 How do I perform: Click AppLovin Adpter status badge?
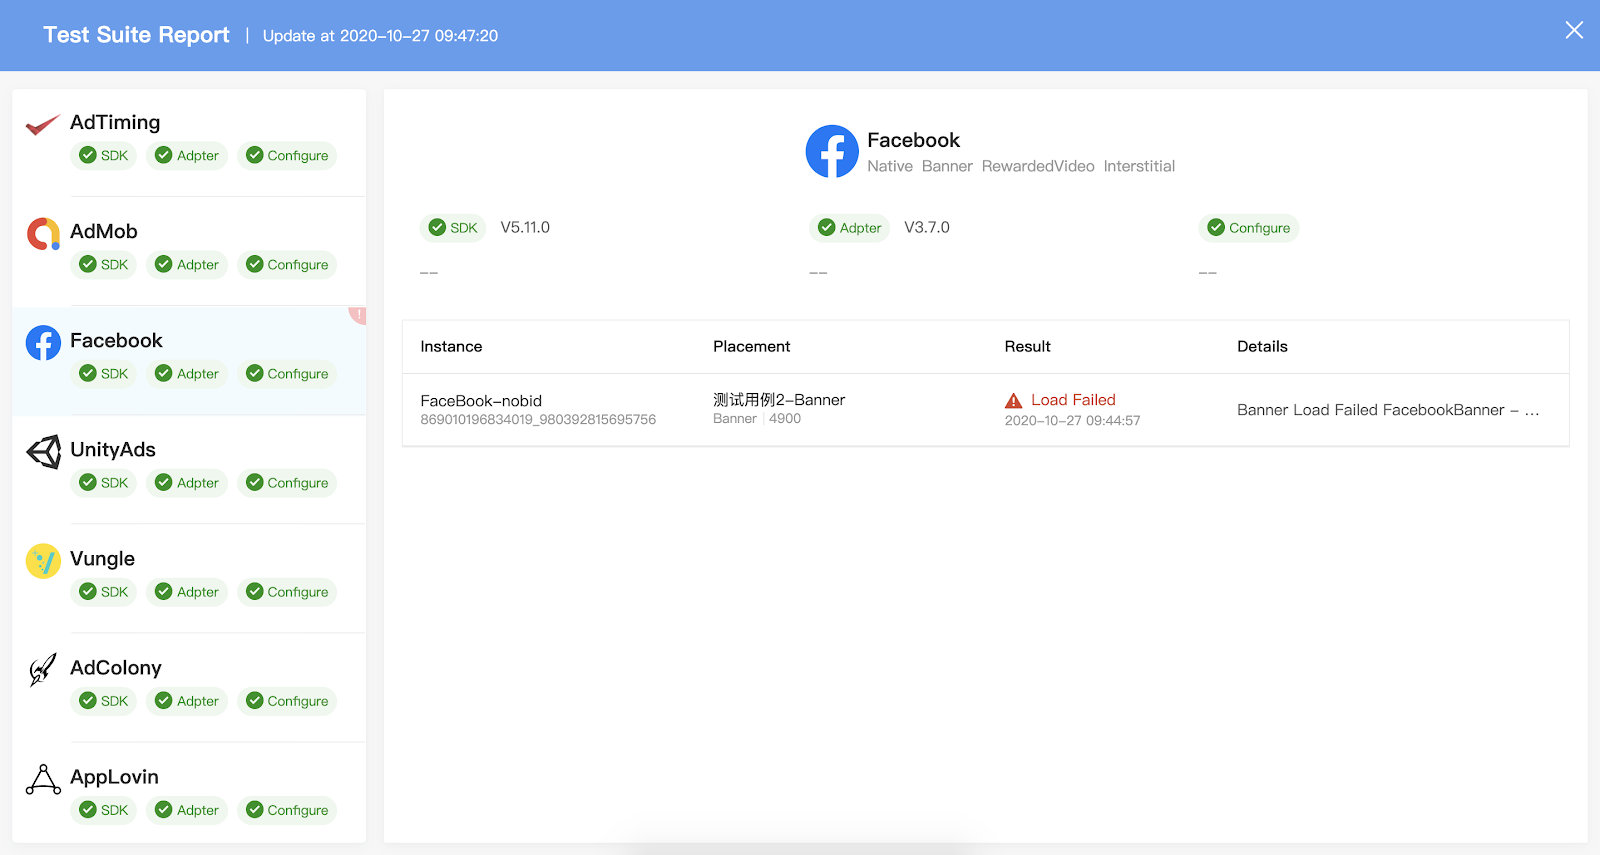[x=188, y=809]
